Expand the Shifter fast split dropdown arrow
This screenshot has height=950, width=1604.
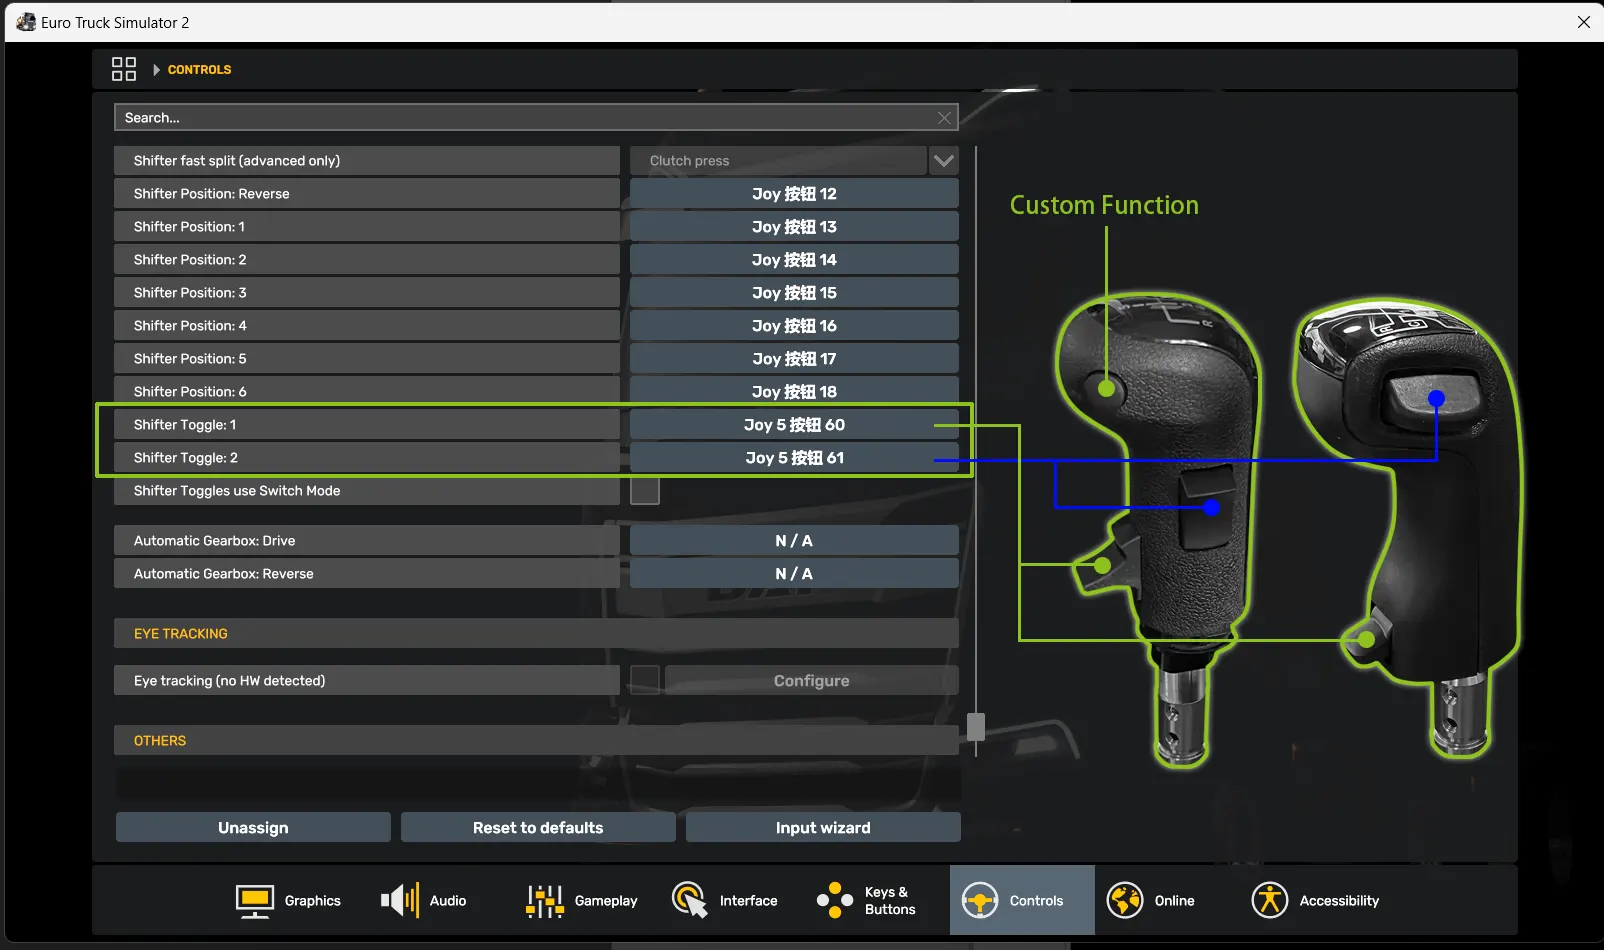click(944, 161)
